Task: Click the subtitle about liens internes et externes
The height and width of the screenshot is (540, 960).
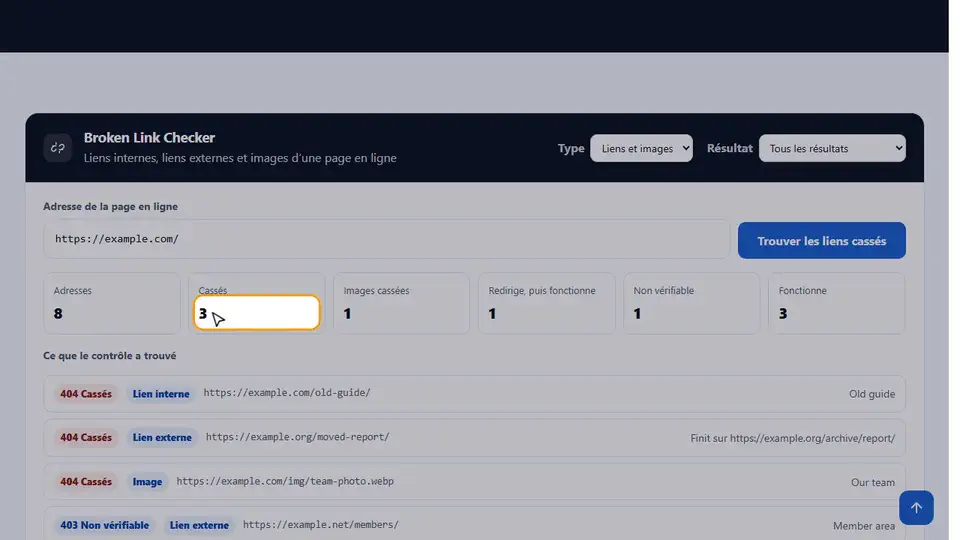Action: (x=240, y=158)
